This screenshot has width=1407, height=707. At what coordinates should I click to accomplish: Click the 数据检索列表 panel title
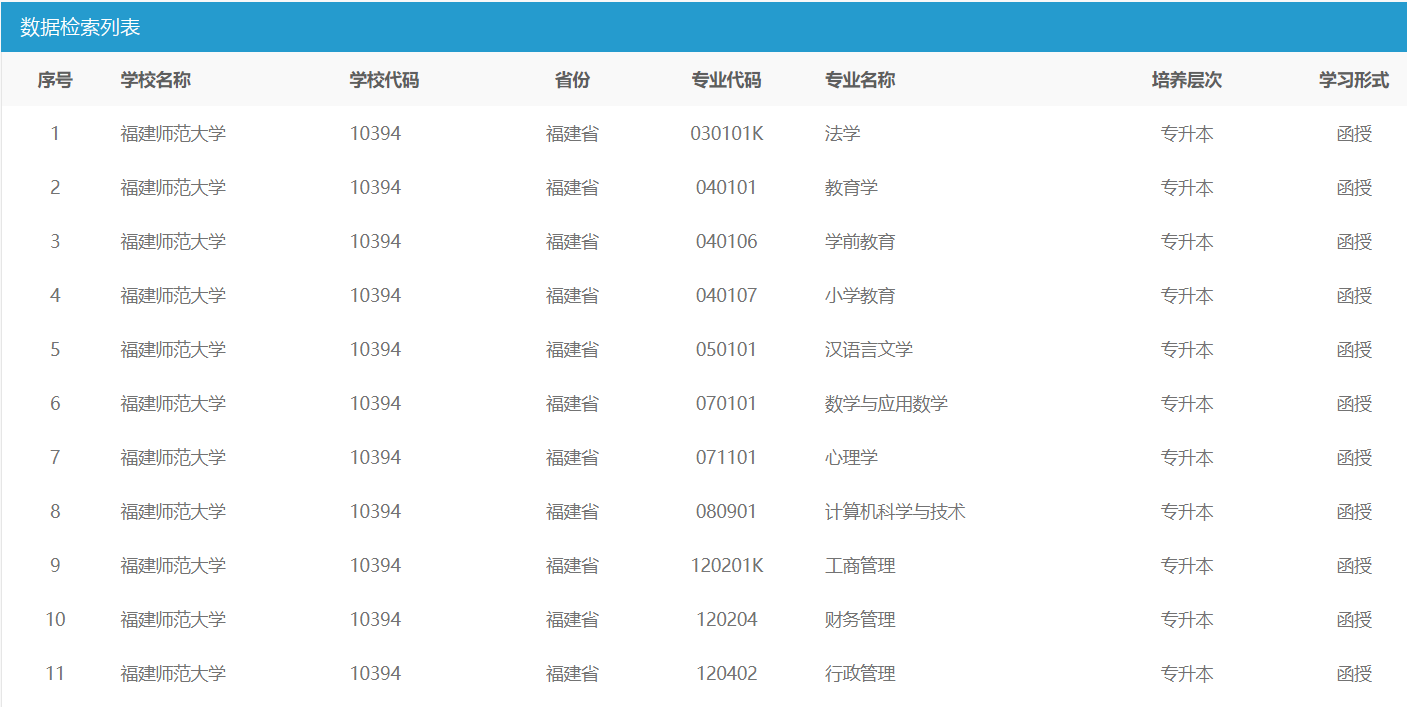pyautogui.click(x=80, y=27)
